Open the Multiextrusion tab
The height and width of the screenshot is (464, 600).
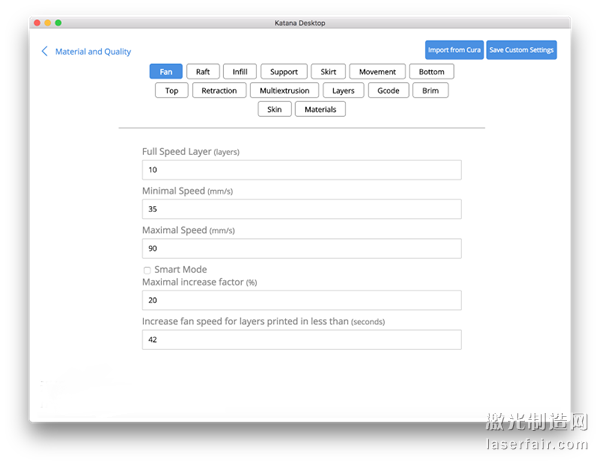pyautogui.click(x=284, y=91)
